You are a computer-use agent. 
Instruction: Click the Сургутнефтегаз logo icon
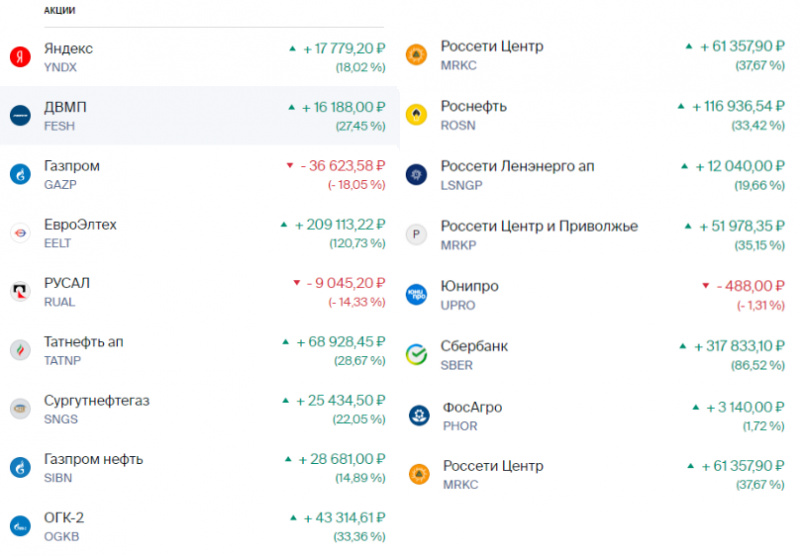pos(20,409)
